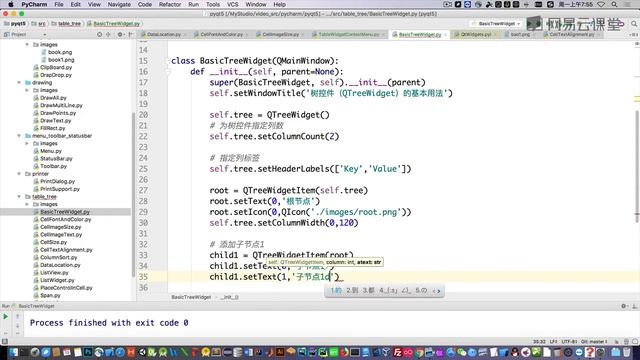This screenshot has height=360, width=640.
Task: Open the File menu
Action: tap(59, 4)
